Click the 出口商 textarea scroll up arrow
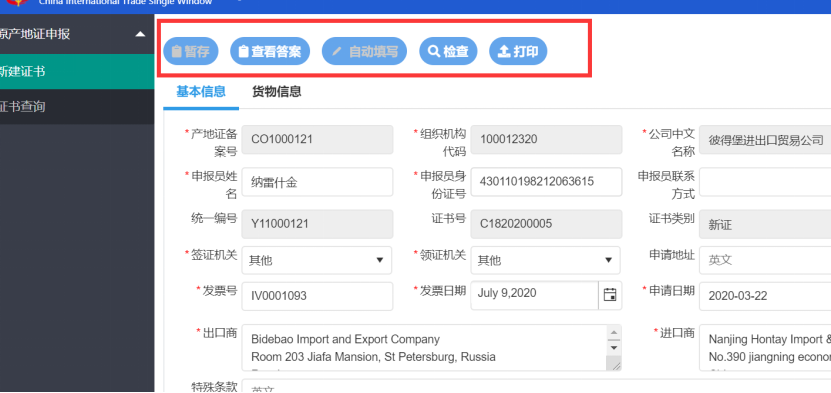831x393 pixels. click(x=614, y=333)
